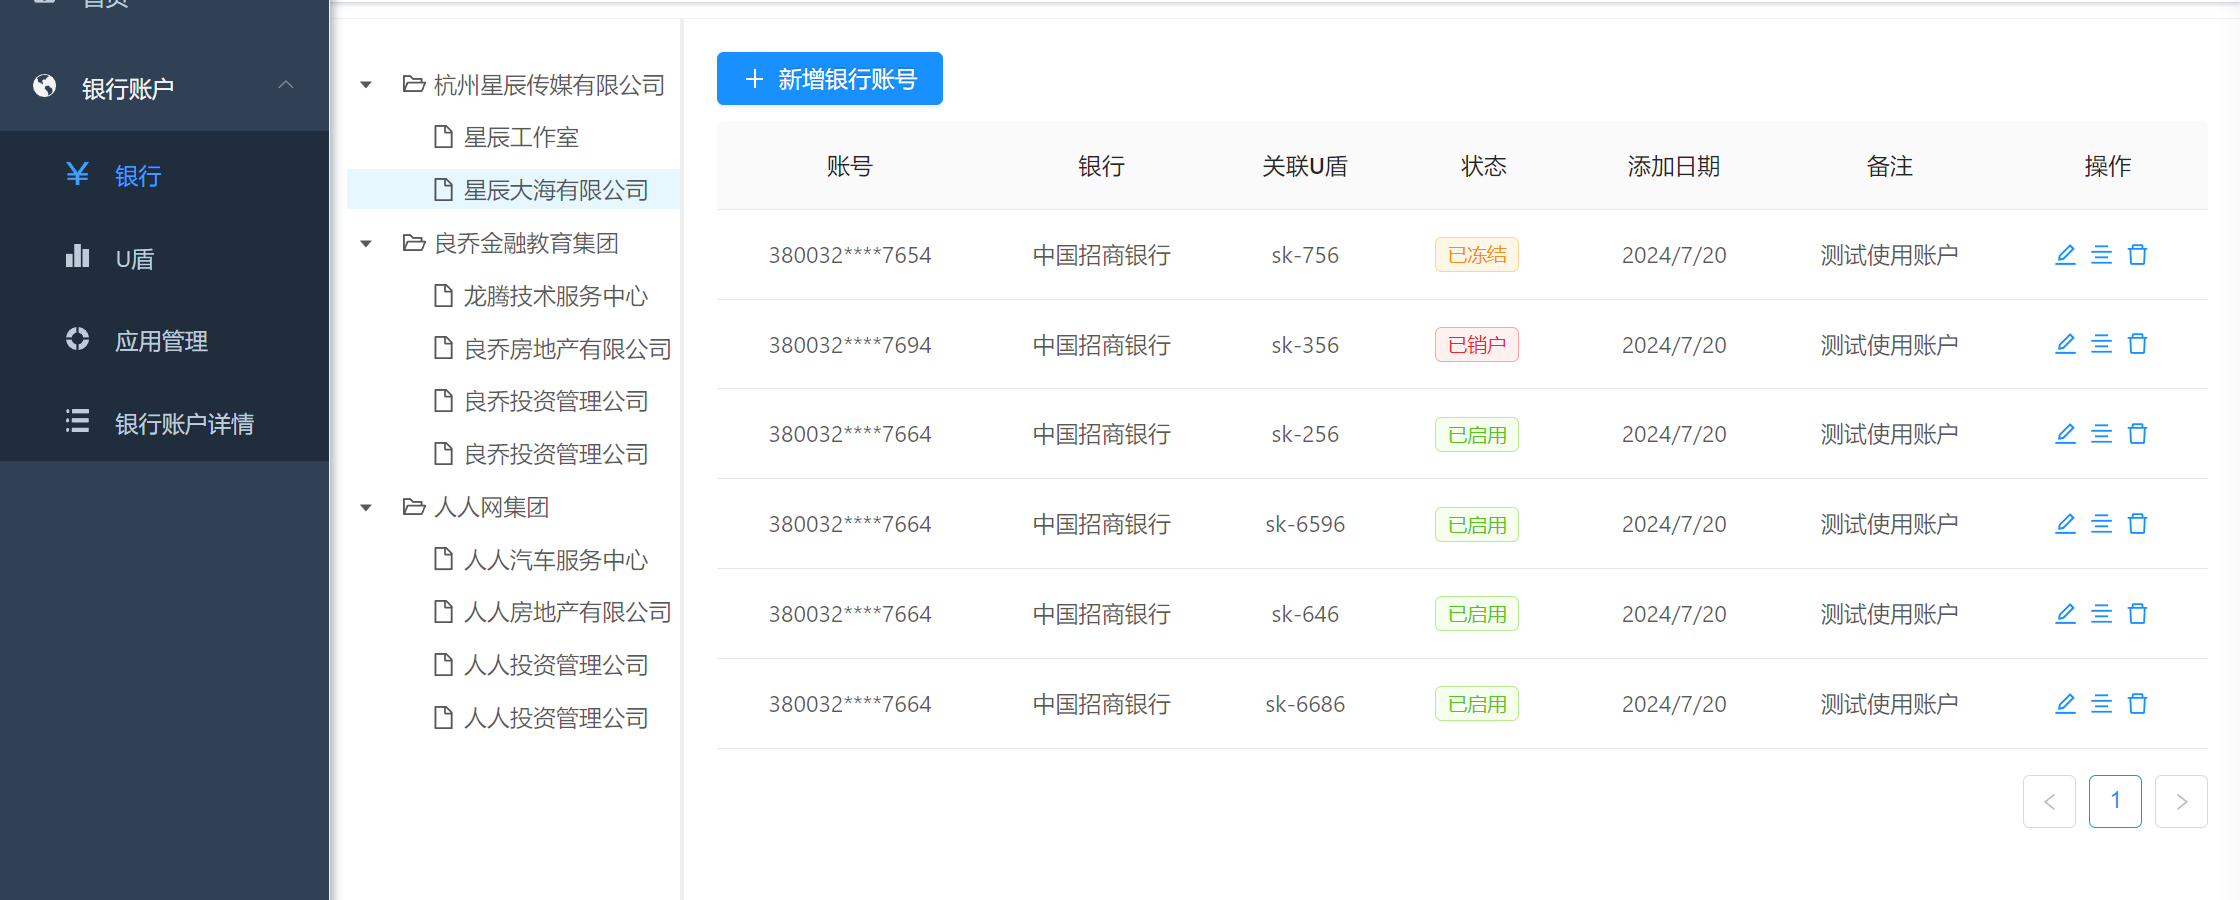Click edit pencil icon for sk-756 row

[2065, 255]
